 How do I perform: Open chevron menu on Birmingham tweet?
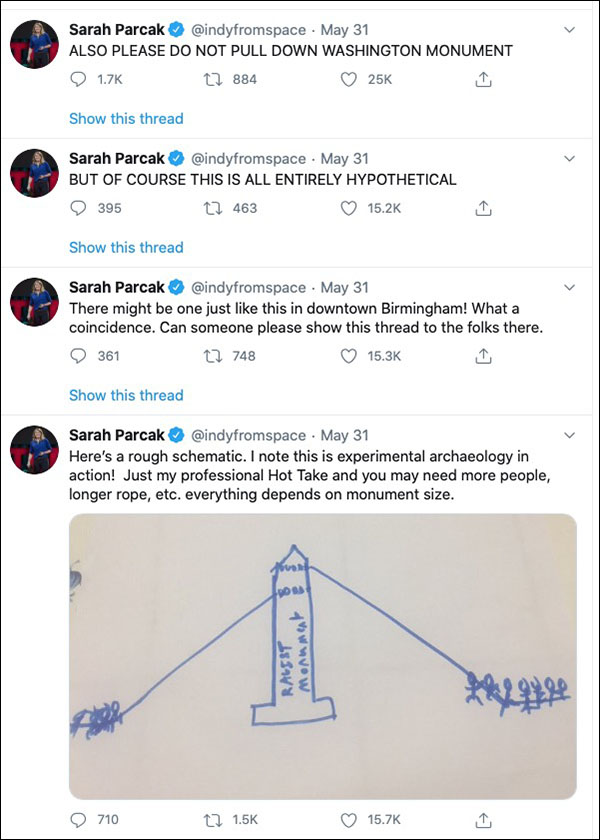point(570,287)
